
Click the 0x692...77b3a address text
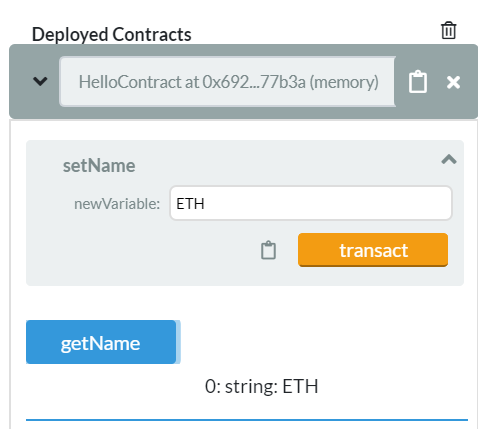coord(254,82)
